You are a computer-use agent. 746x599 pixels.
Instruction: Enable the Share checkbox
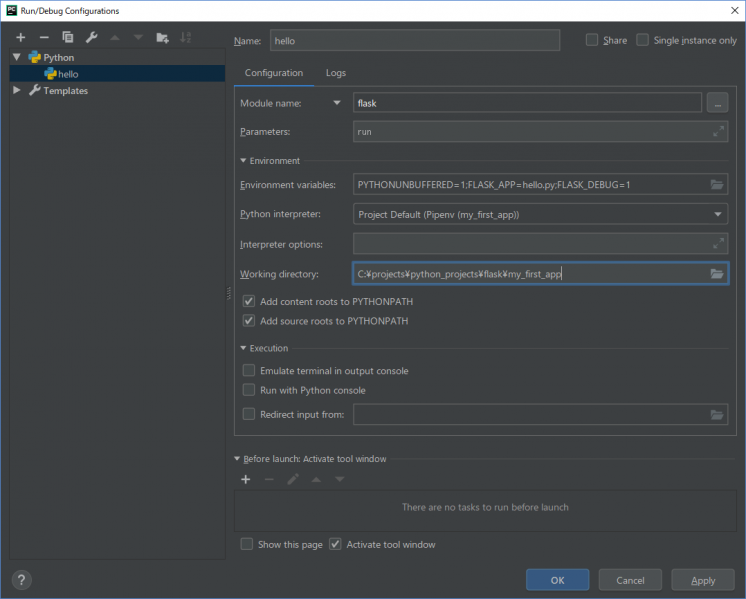pos(591,40)
